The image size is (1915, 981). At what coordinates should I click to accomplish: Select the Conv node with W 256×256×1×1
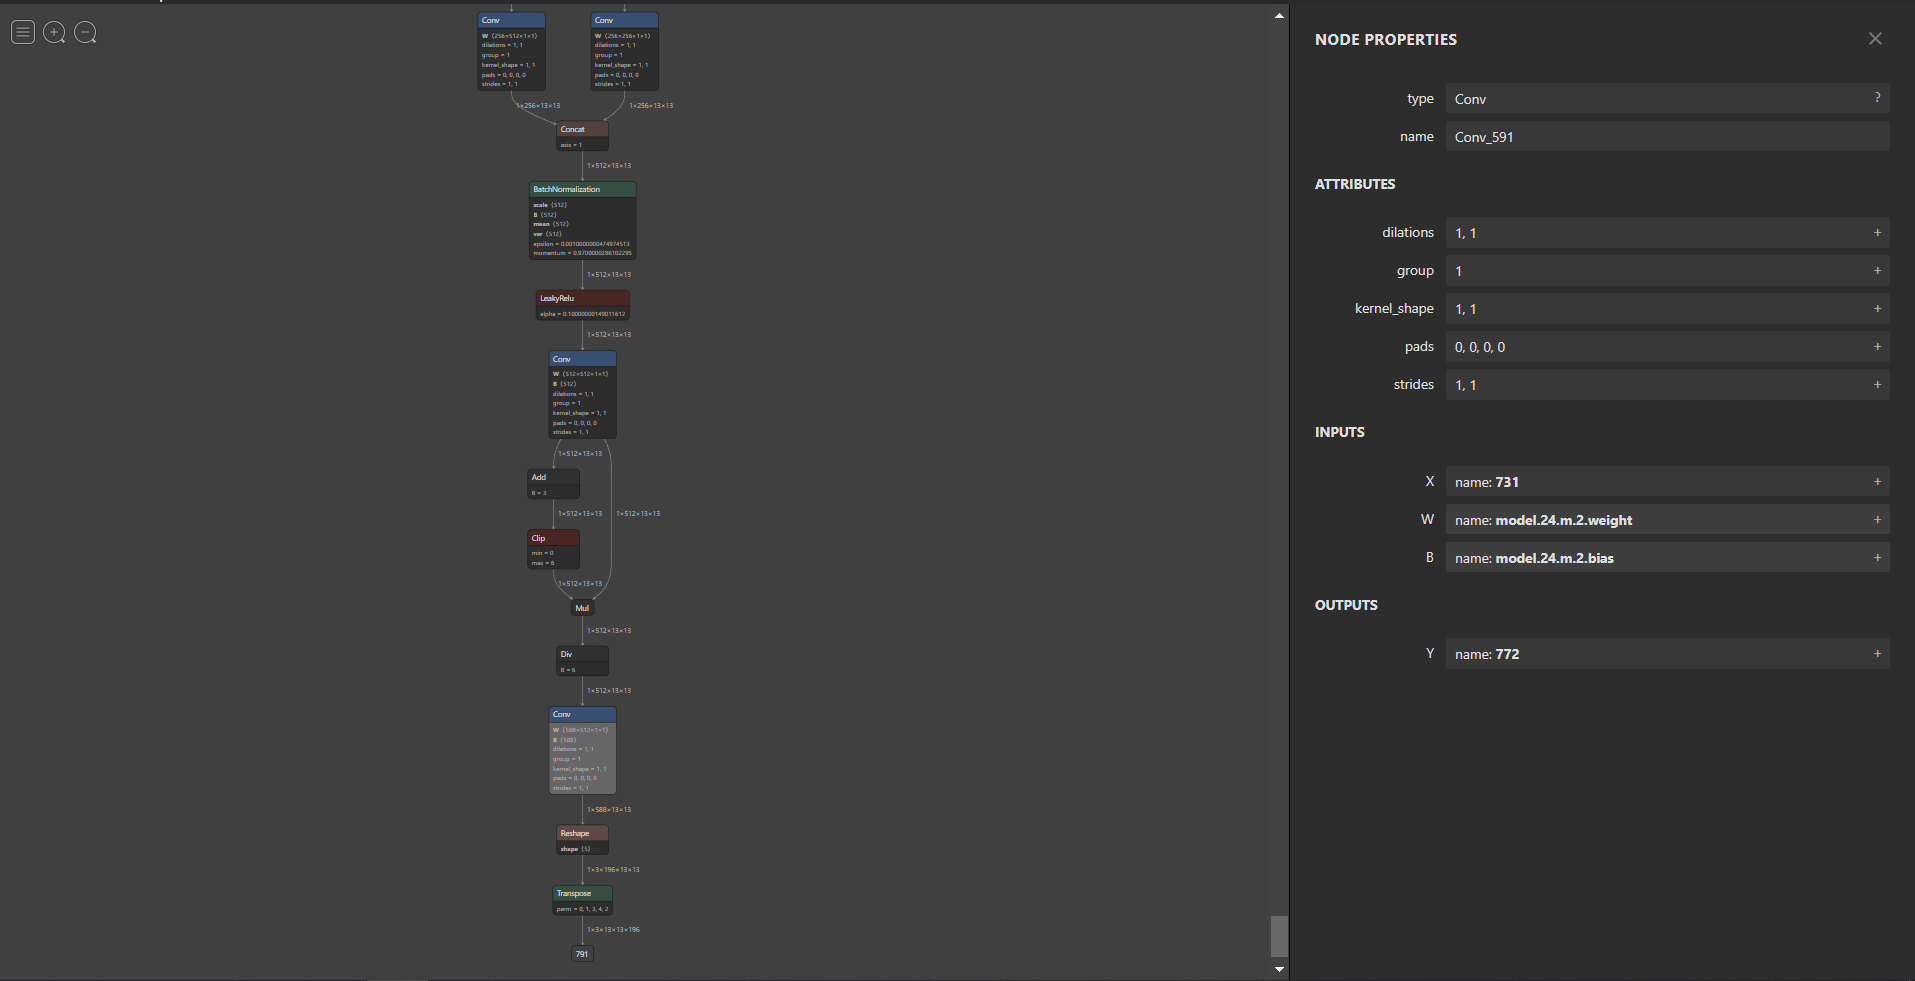point(624,51)
